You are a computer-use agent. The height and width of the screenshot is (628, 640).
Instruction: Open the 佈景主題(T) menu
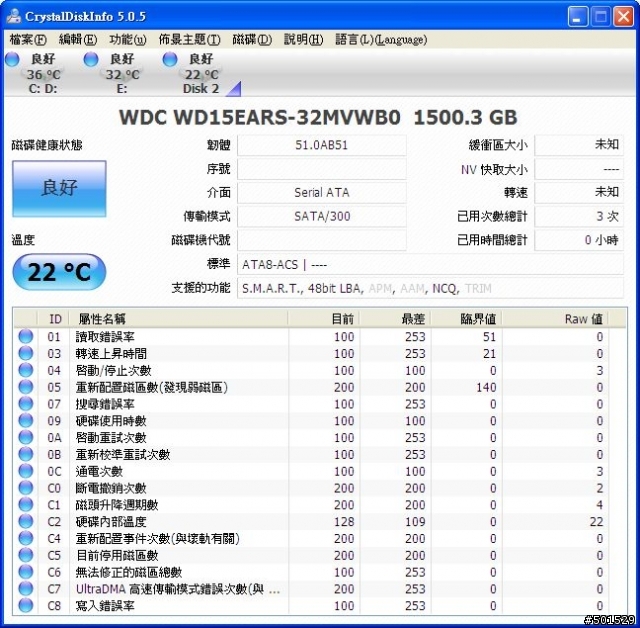189,40
